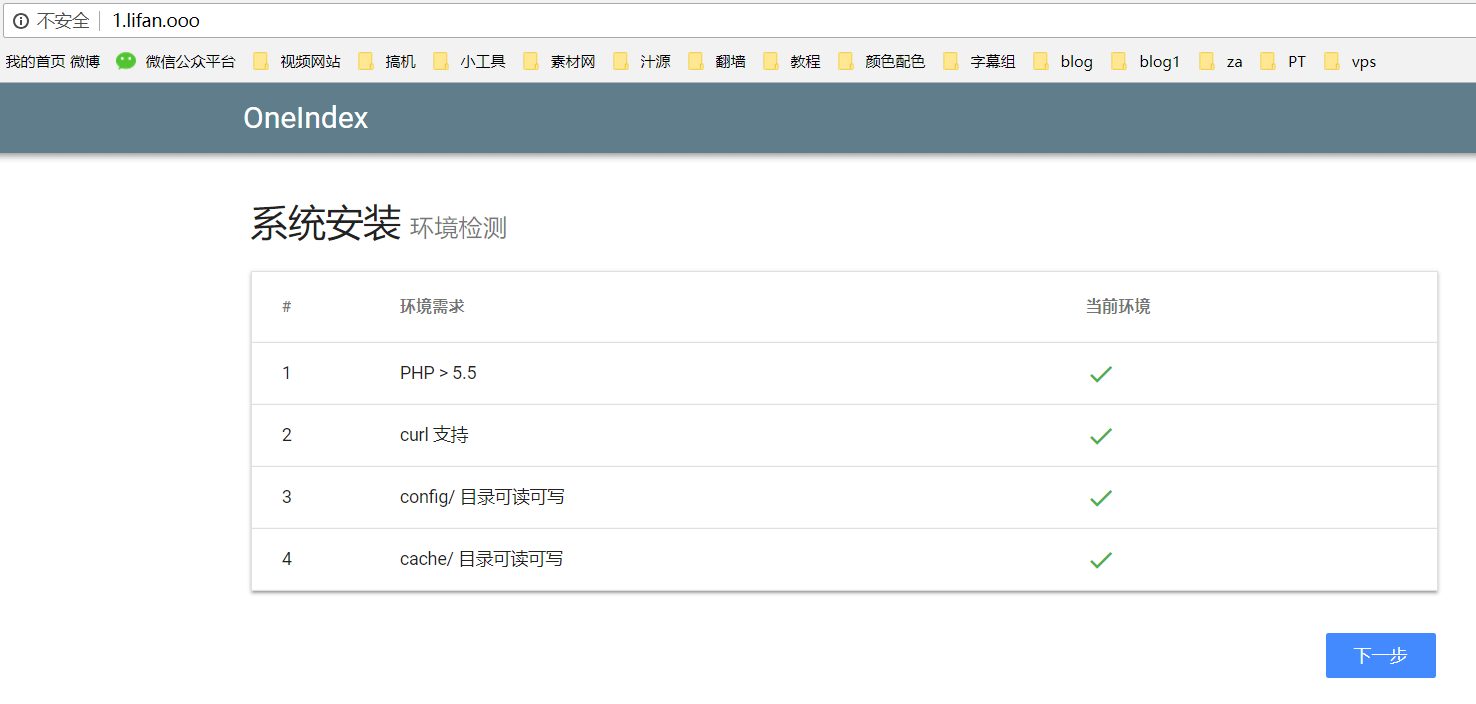Viewport: 1476px width, 704px height.
Task: Click the 素材网 folder icon
Action: pyautogui.click(x=531, y=62)
